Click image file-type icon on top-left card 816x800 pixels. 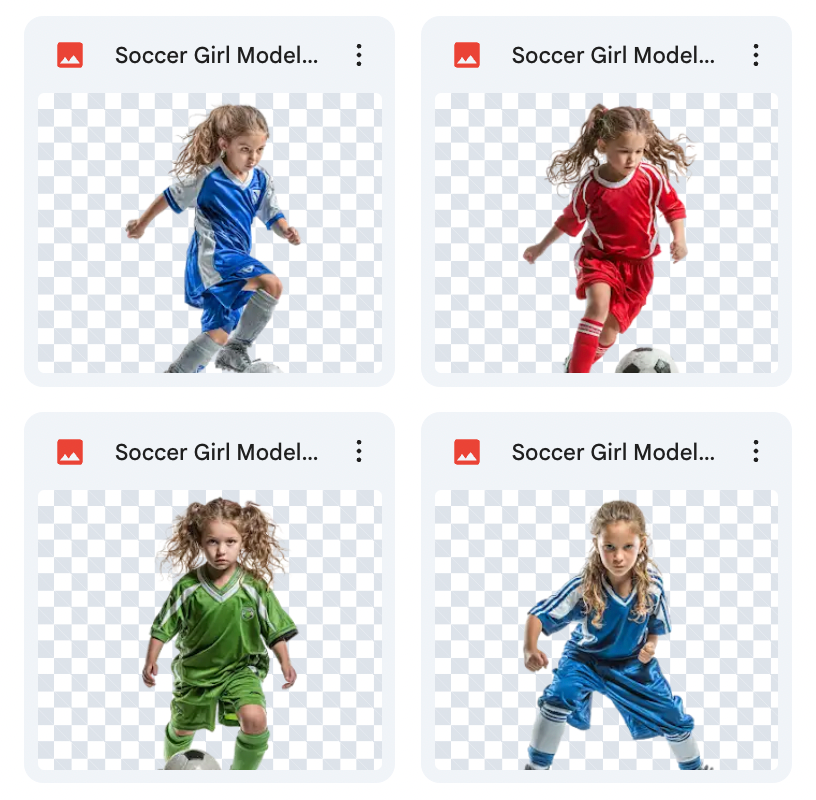(70, 55)
